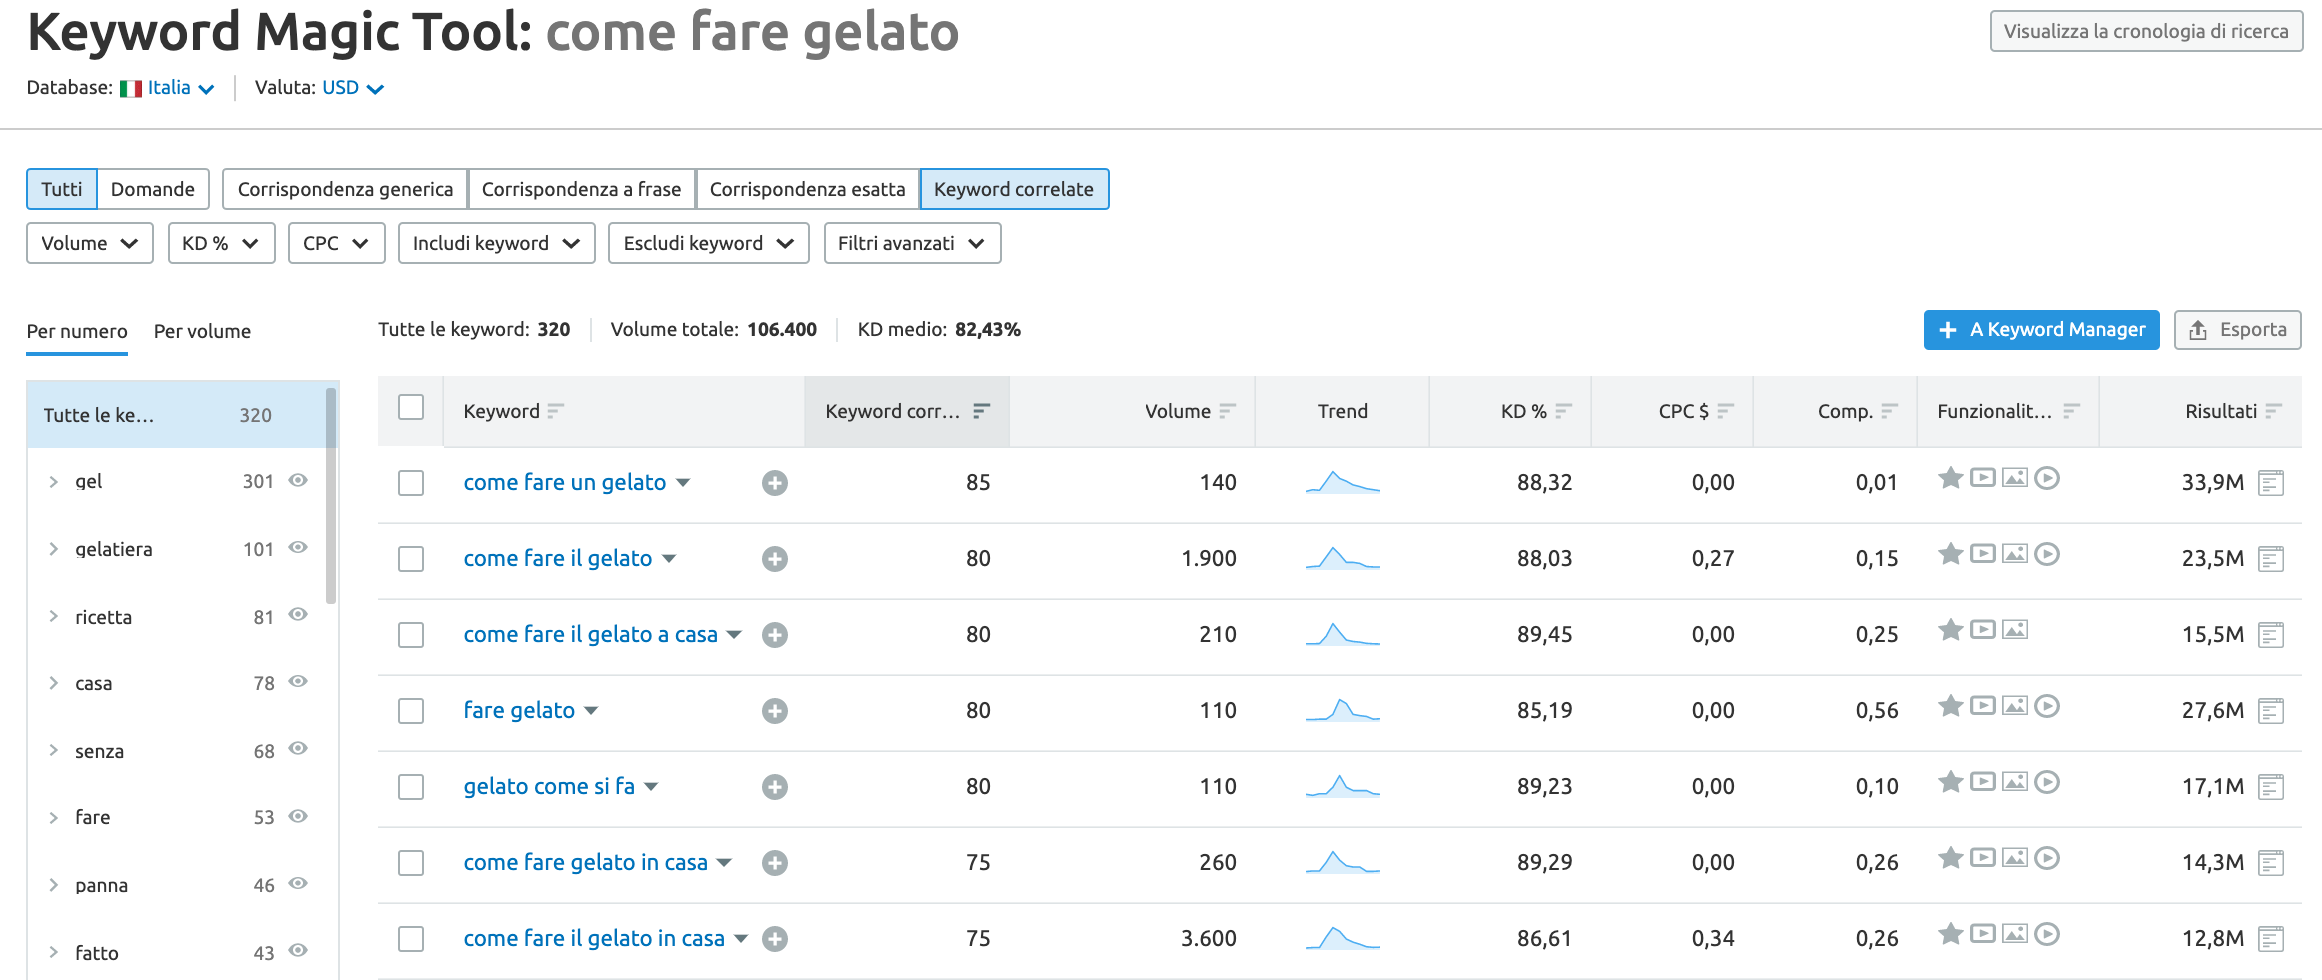Image resolution: width=2322 pixels, height=980 pixels.
Task: Sort by Comp. column sort icon
Action: click(x=1889, y=411)
